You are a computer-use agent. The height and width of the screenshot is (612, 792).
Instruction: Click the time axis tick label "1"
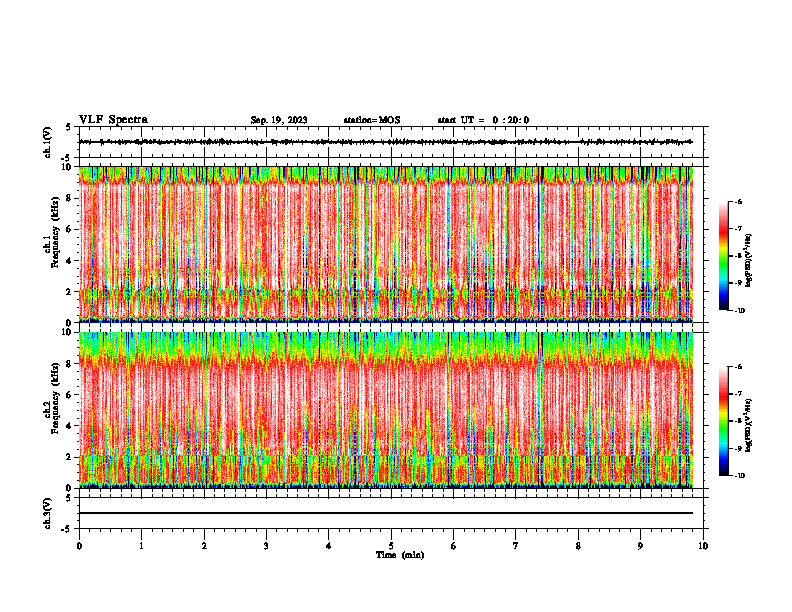coord(141,546)
